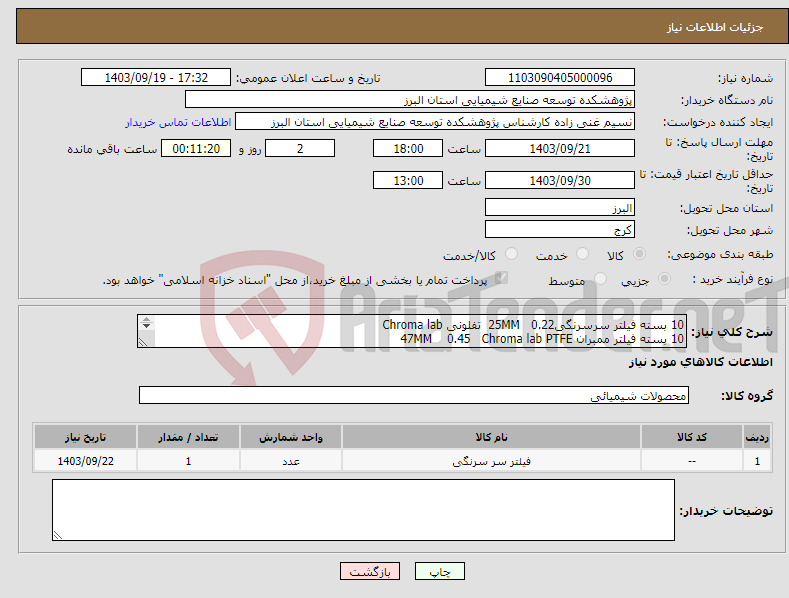
Task: Click the textarea resize handle in توضیحات خریدار
Action: pyautogui.click(x=58, y=536)
